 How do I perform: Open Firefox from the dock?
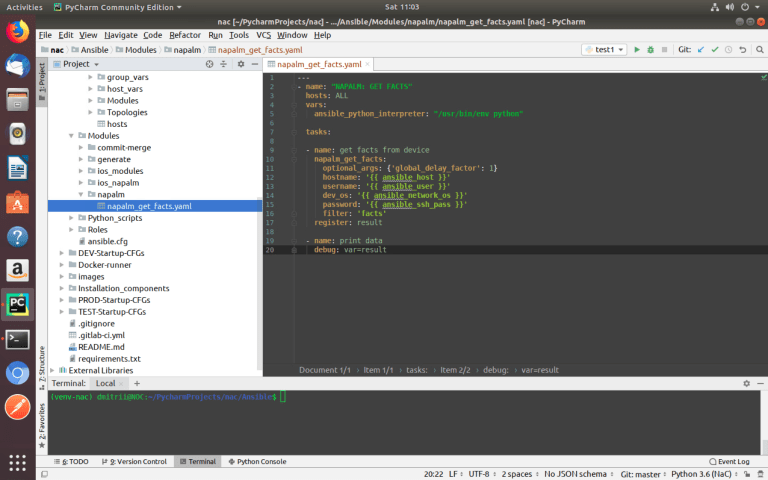point(17,32)
